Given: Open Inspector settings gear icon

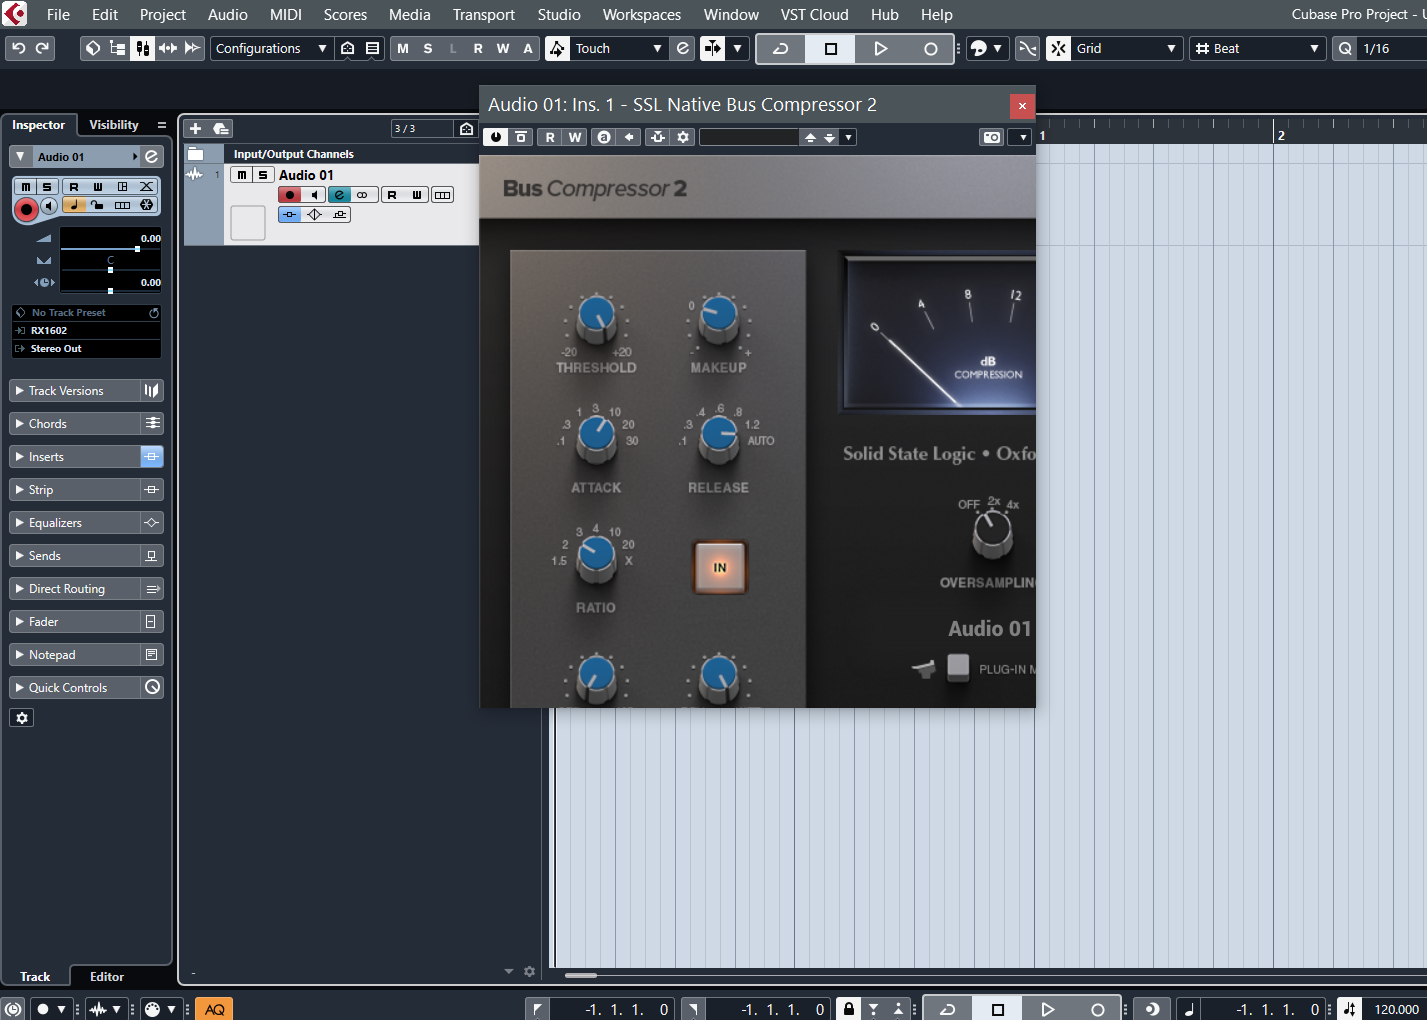Looking at the screenshot, I should click(22, 718).
